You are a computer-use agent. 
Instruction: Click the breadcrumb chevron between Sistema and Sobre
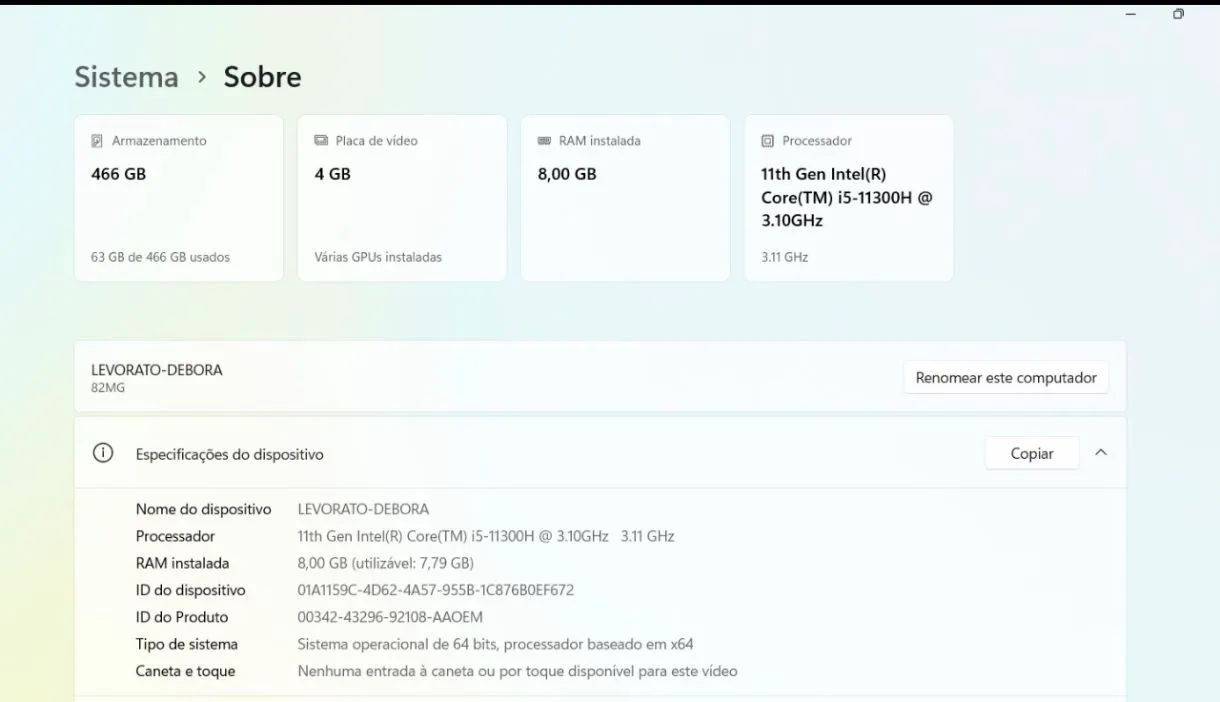[202, 77]
